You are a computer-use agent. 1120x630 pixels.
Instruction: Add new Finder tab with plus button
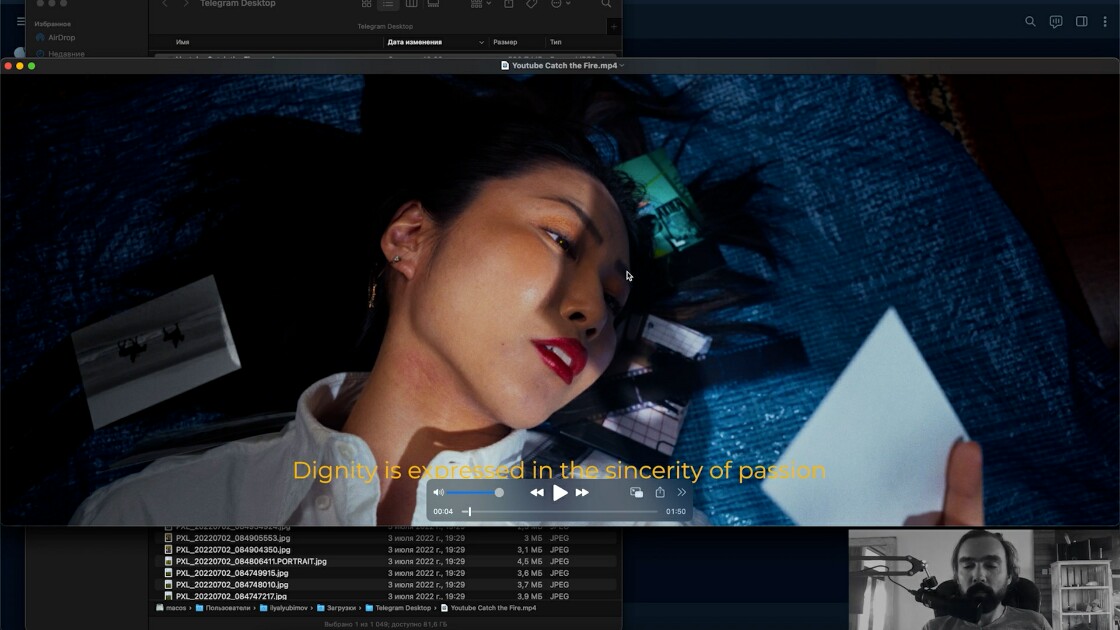614,26
